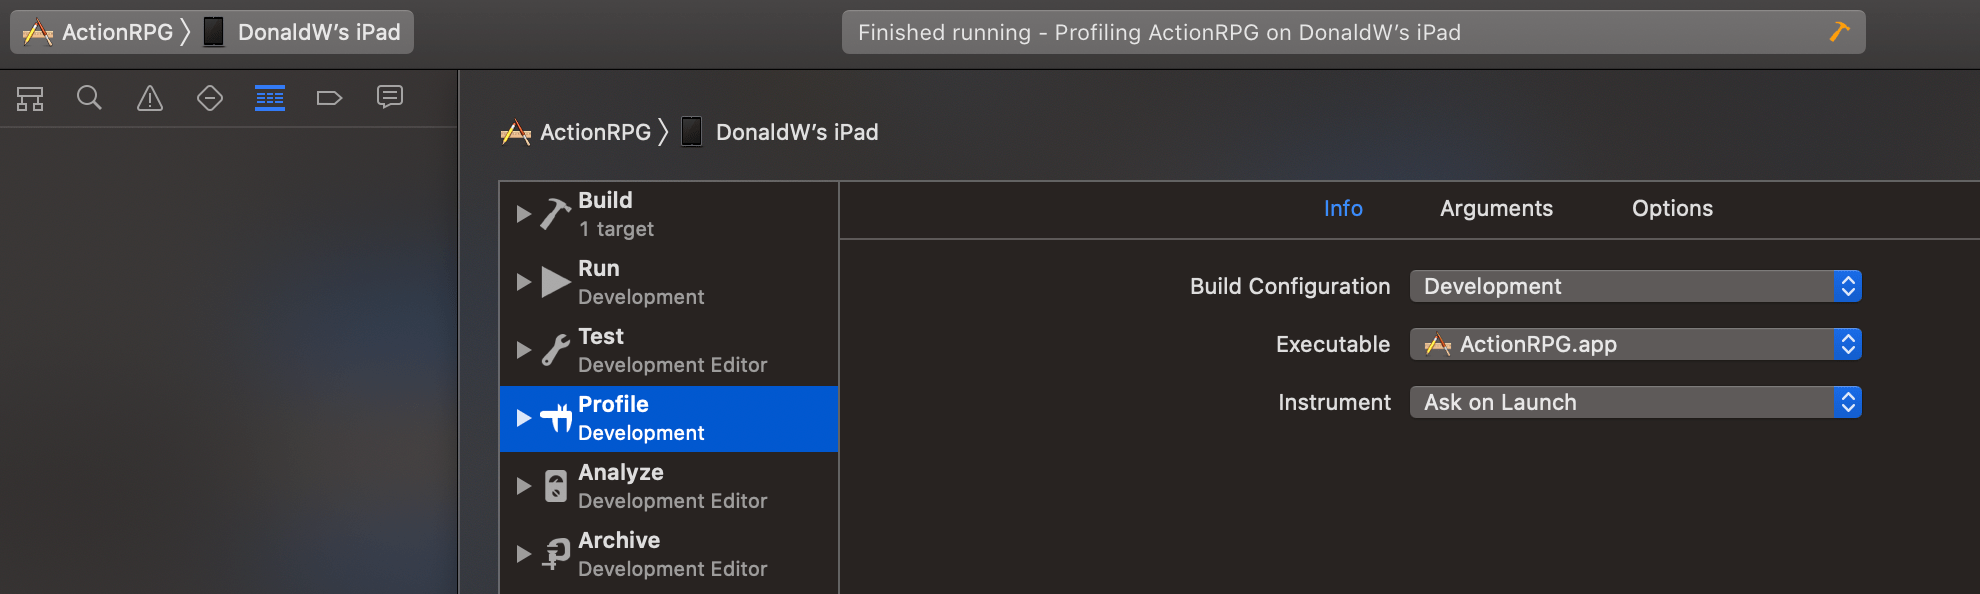Screen dimensions: 1980x594
Task: Click the hammer build status icon
Action: coord(1839,32)
